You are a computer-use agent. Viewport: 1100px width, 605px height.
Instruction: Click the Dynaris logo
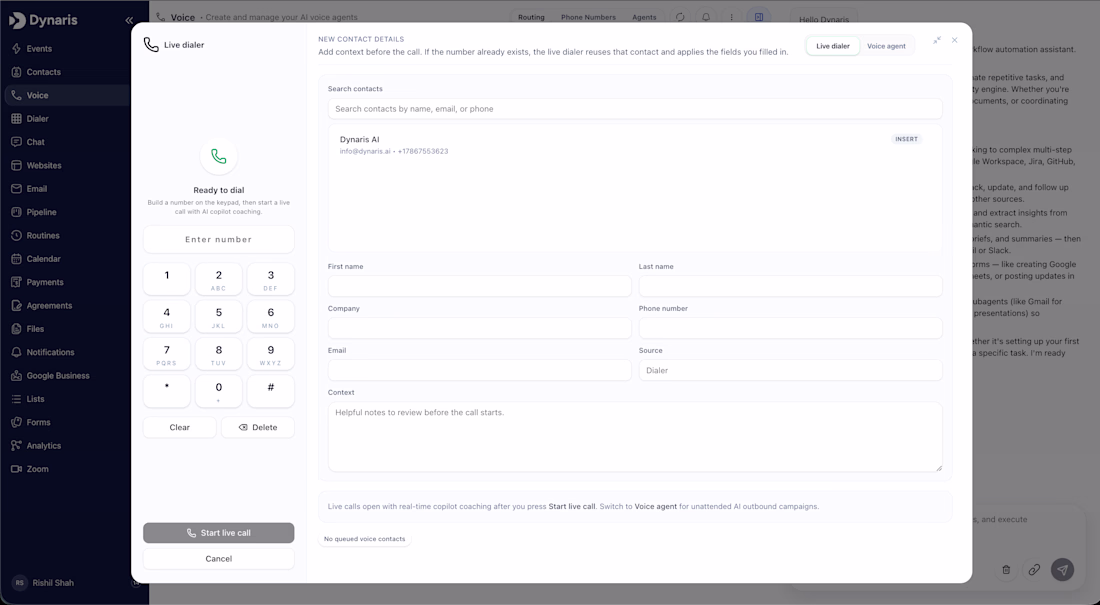pos(43,20)
